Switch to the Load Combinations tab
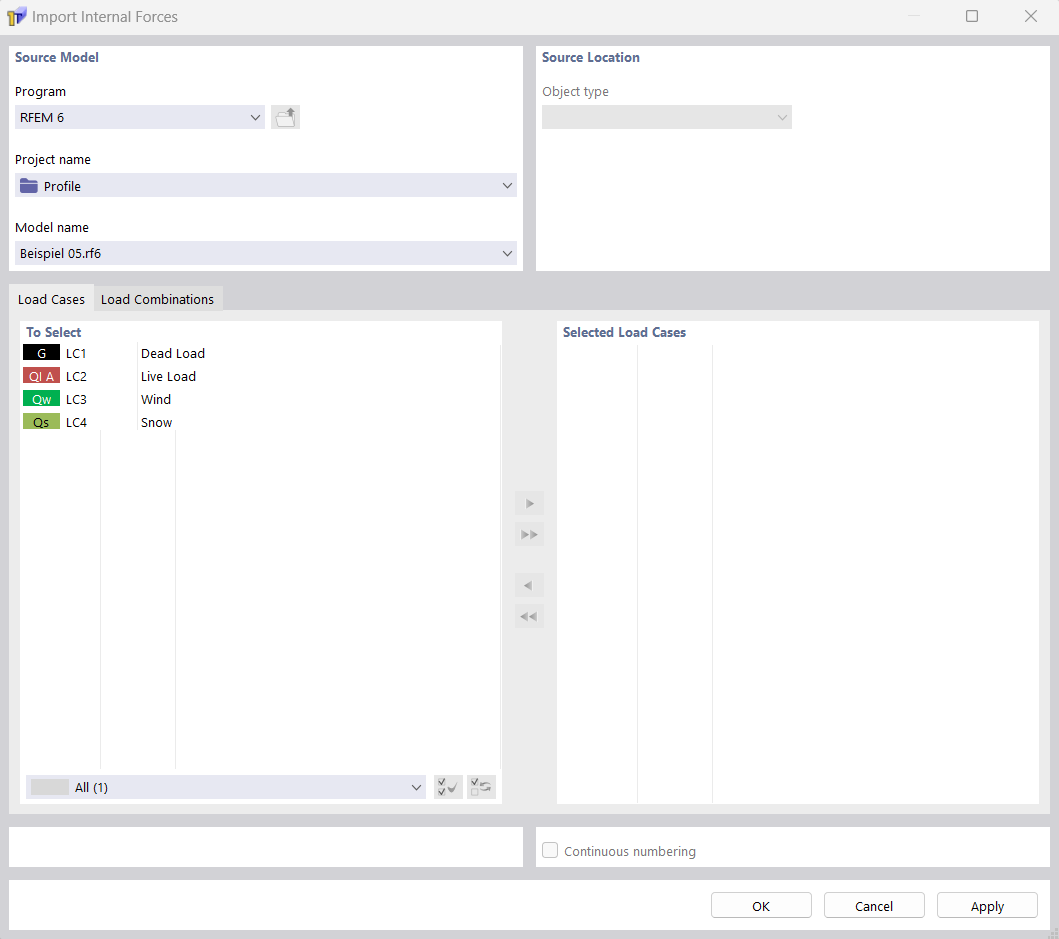Image resolution: width=1059 pixels, height=939 pixels. [158, 299]
